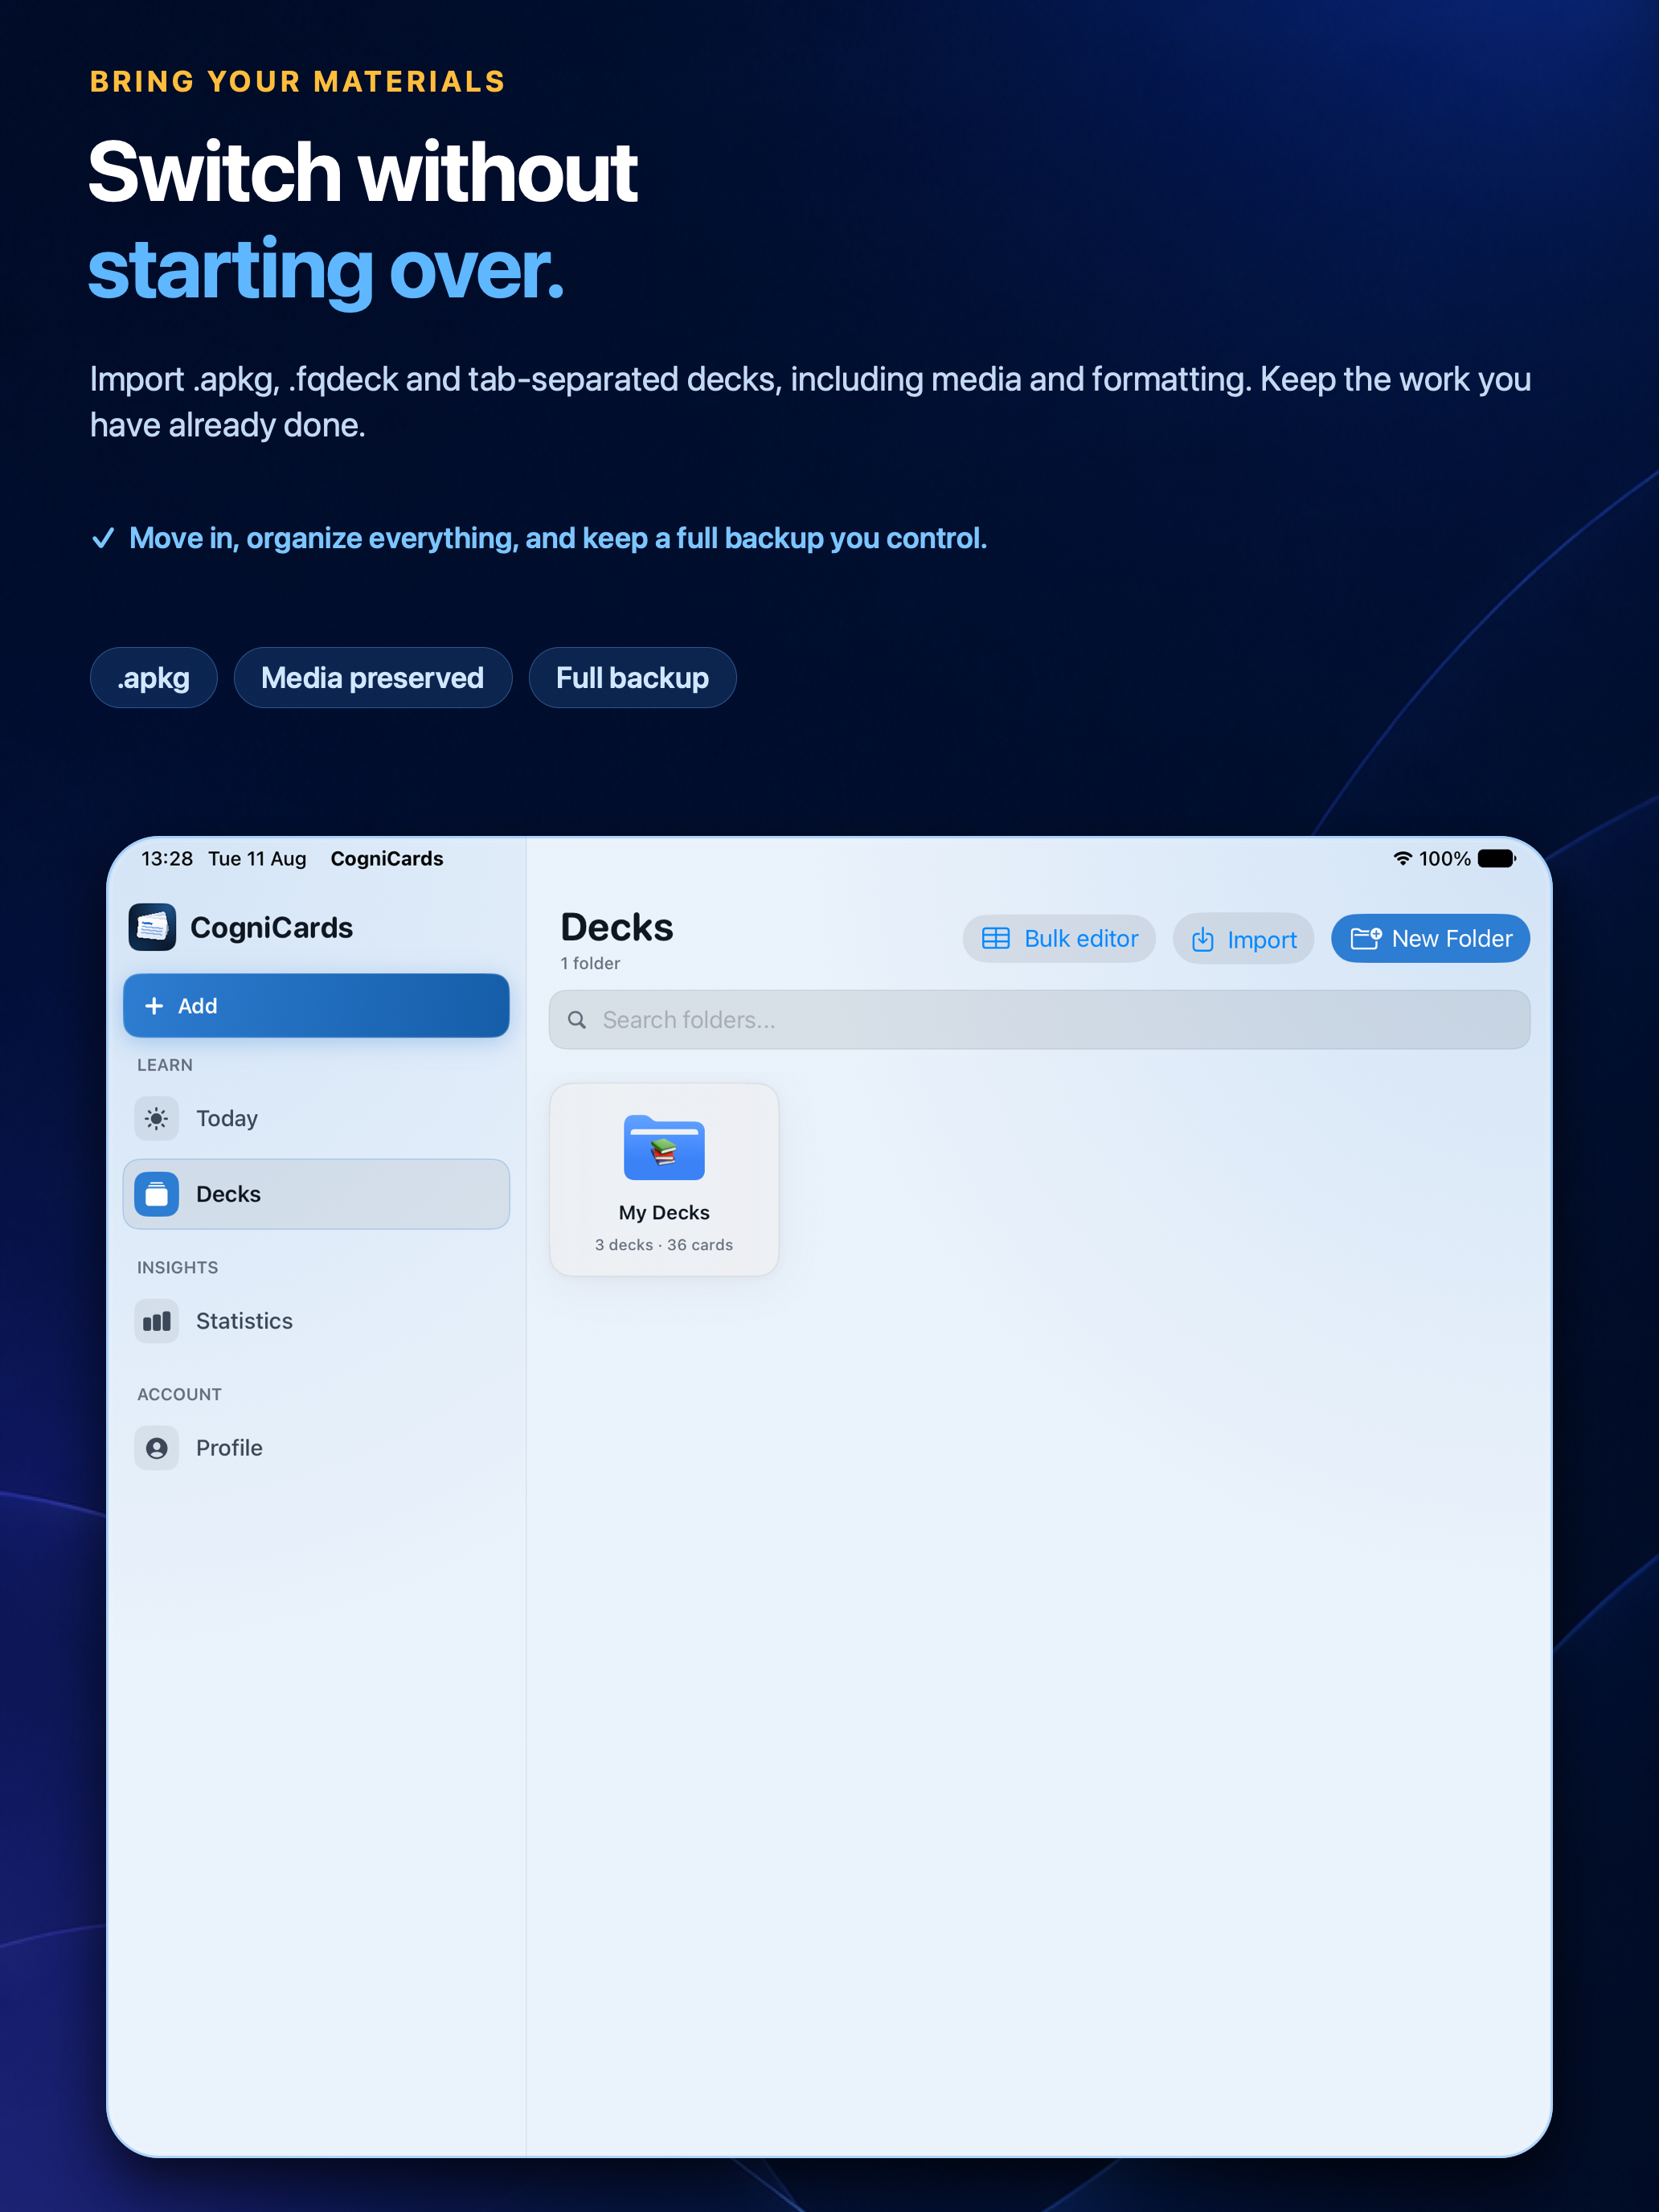Click the checkmark beside Move in tagline
The image size is (1659, 2212).
click(103, 538)
